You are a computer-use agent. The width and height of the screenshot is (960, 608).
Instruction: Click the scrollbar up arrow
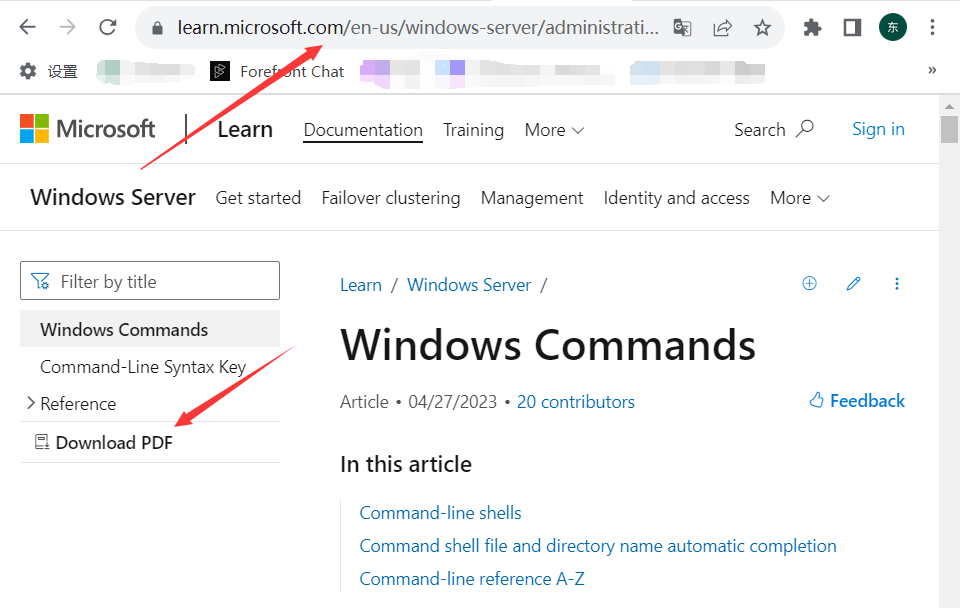coord(950,106)
